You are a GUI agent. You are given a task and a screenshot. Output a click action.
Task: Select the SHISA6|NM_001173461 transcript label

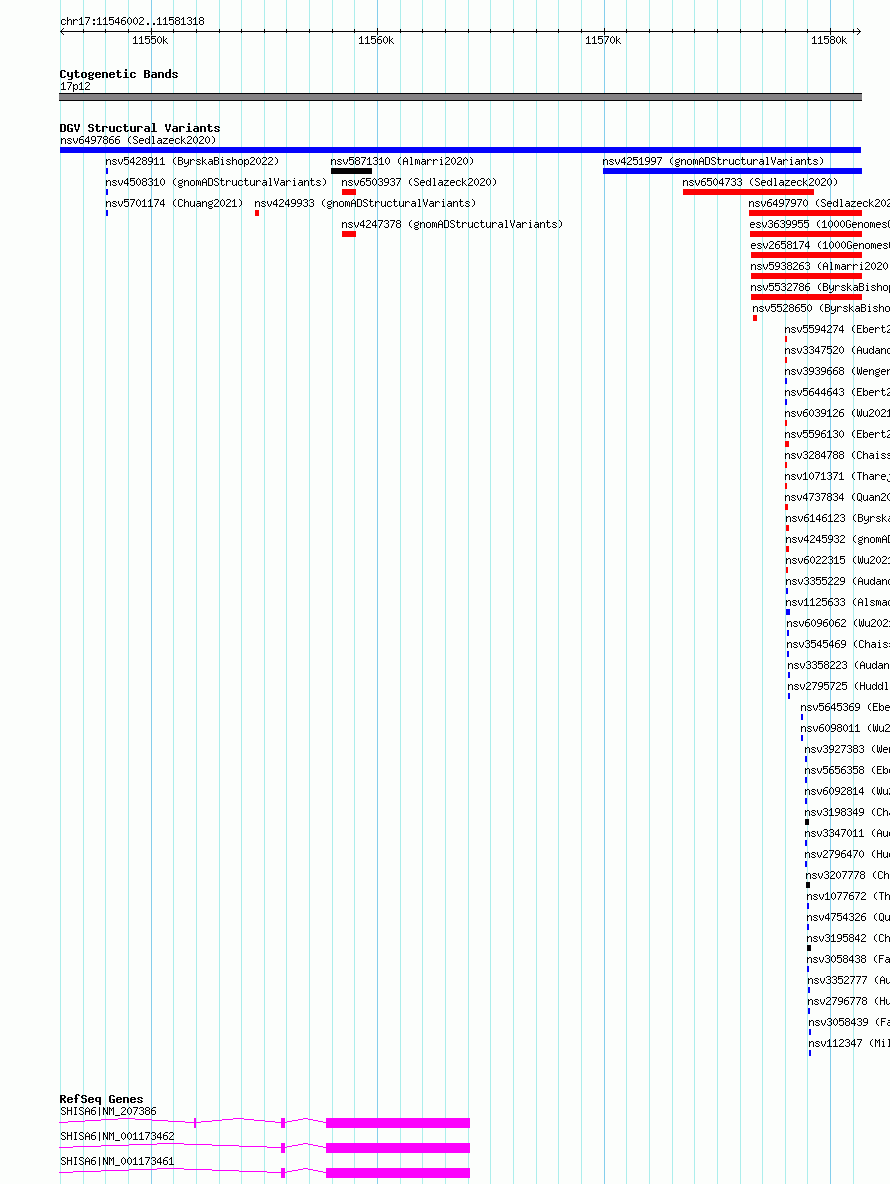tap(117, 1161)
